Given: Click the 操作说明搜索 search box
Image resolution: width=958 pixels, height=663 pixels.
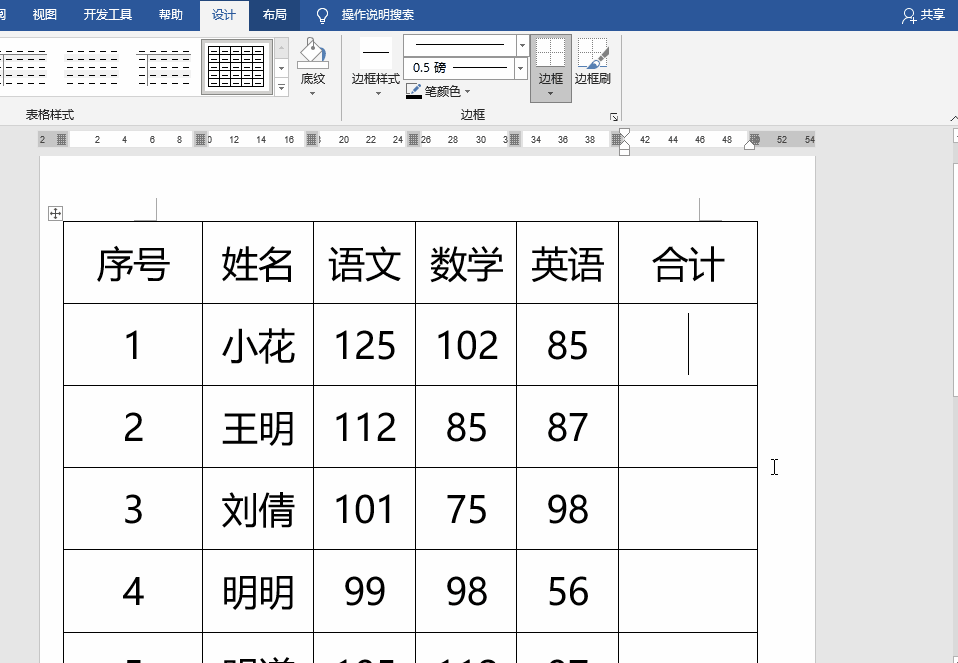Looking at the screenshot, I should click(x=378, y=15).
